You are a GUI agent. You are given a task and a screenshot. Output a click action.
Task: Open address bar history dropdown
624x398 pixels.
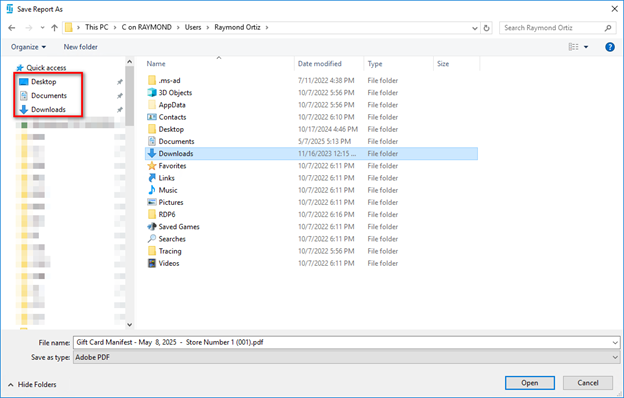click(x=474, y=28)
